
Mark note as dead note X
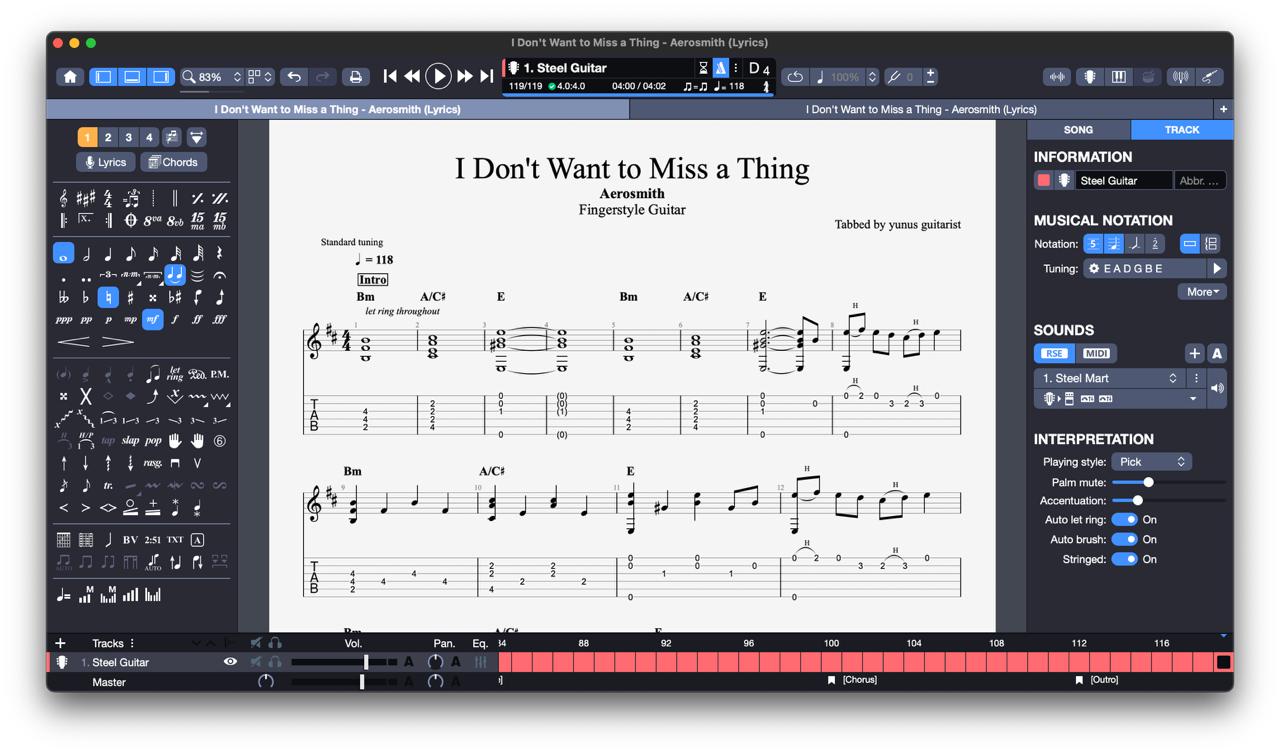[86, 397]
